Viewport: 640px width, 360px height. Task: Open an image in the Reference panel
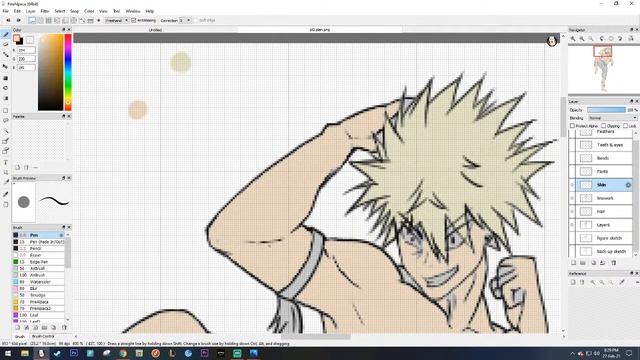click(x=573, y=282)
